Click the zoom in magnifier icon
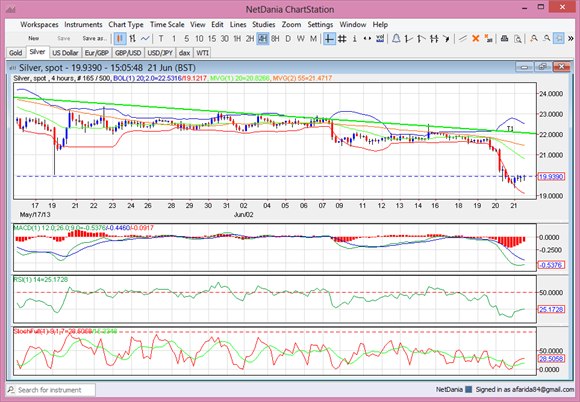 click(533, 38)
